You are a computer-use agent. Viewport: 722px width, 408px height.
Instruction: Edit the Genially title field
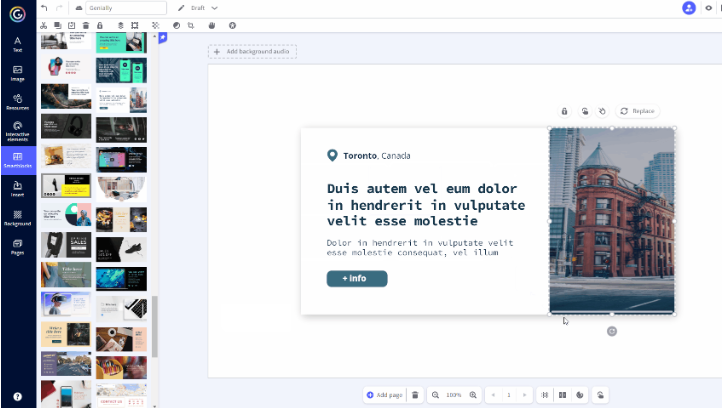(126, 8)
